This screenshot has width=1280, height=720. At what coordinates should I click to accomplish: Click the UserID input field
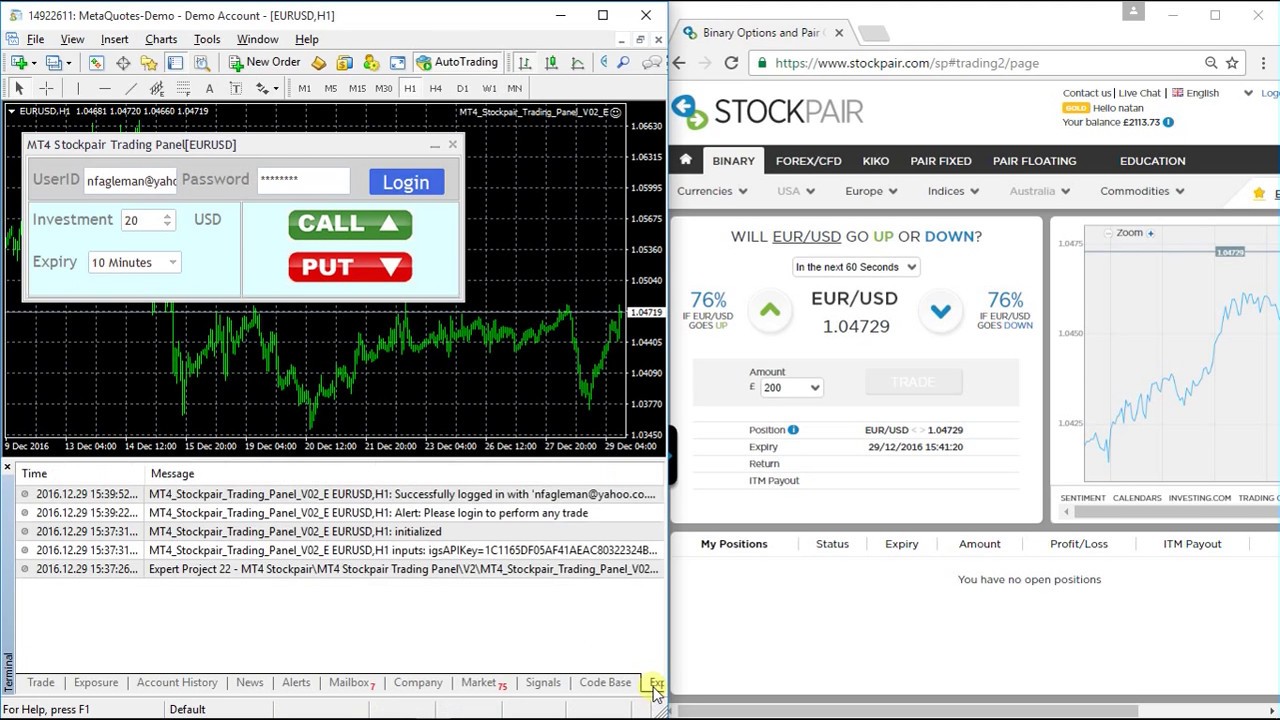(x=130, y=181)
